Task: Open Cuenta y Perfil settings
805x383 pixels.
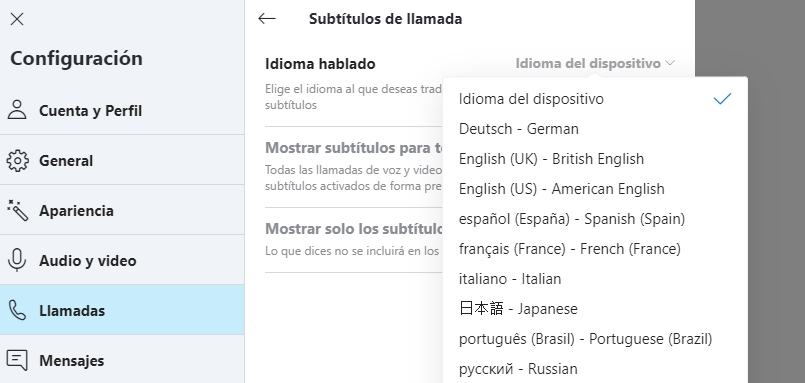Action: pyautogui.click(x=122, y=110)
